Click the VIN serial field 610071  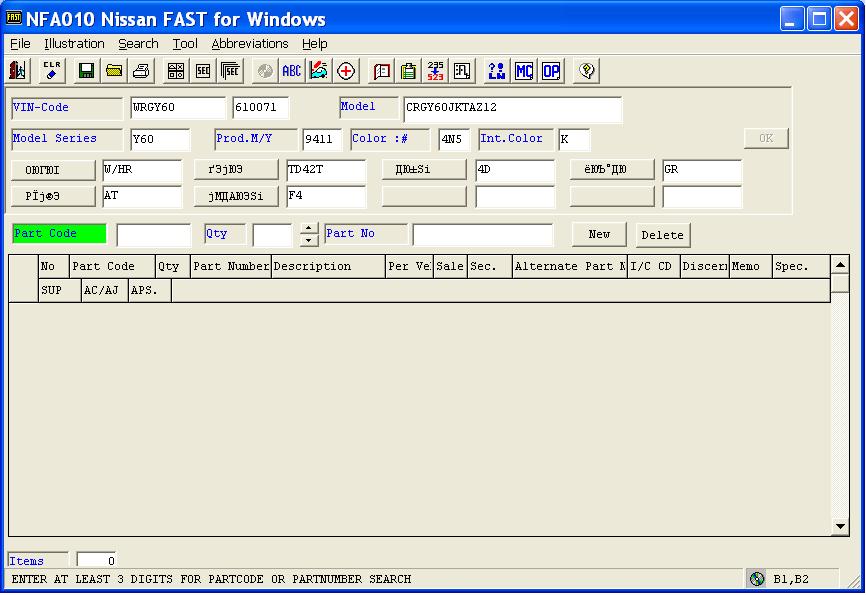click(261, 108)
